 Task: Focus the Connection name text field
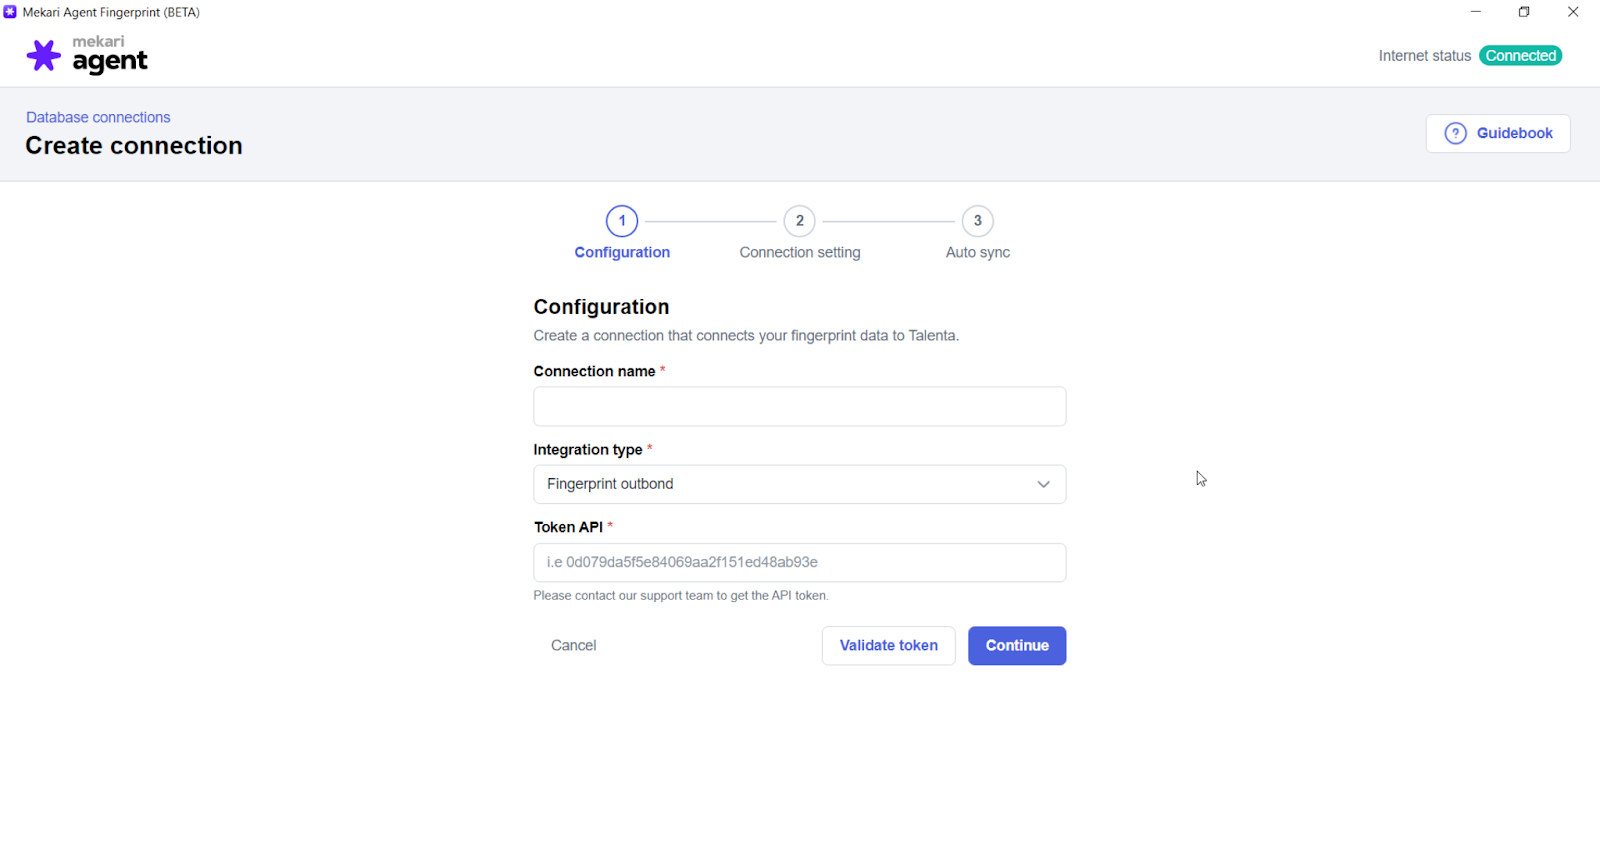[x=799, y=407]
